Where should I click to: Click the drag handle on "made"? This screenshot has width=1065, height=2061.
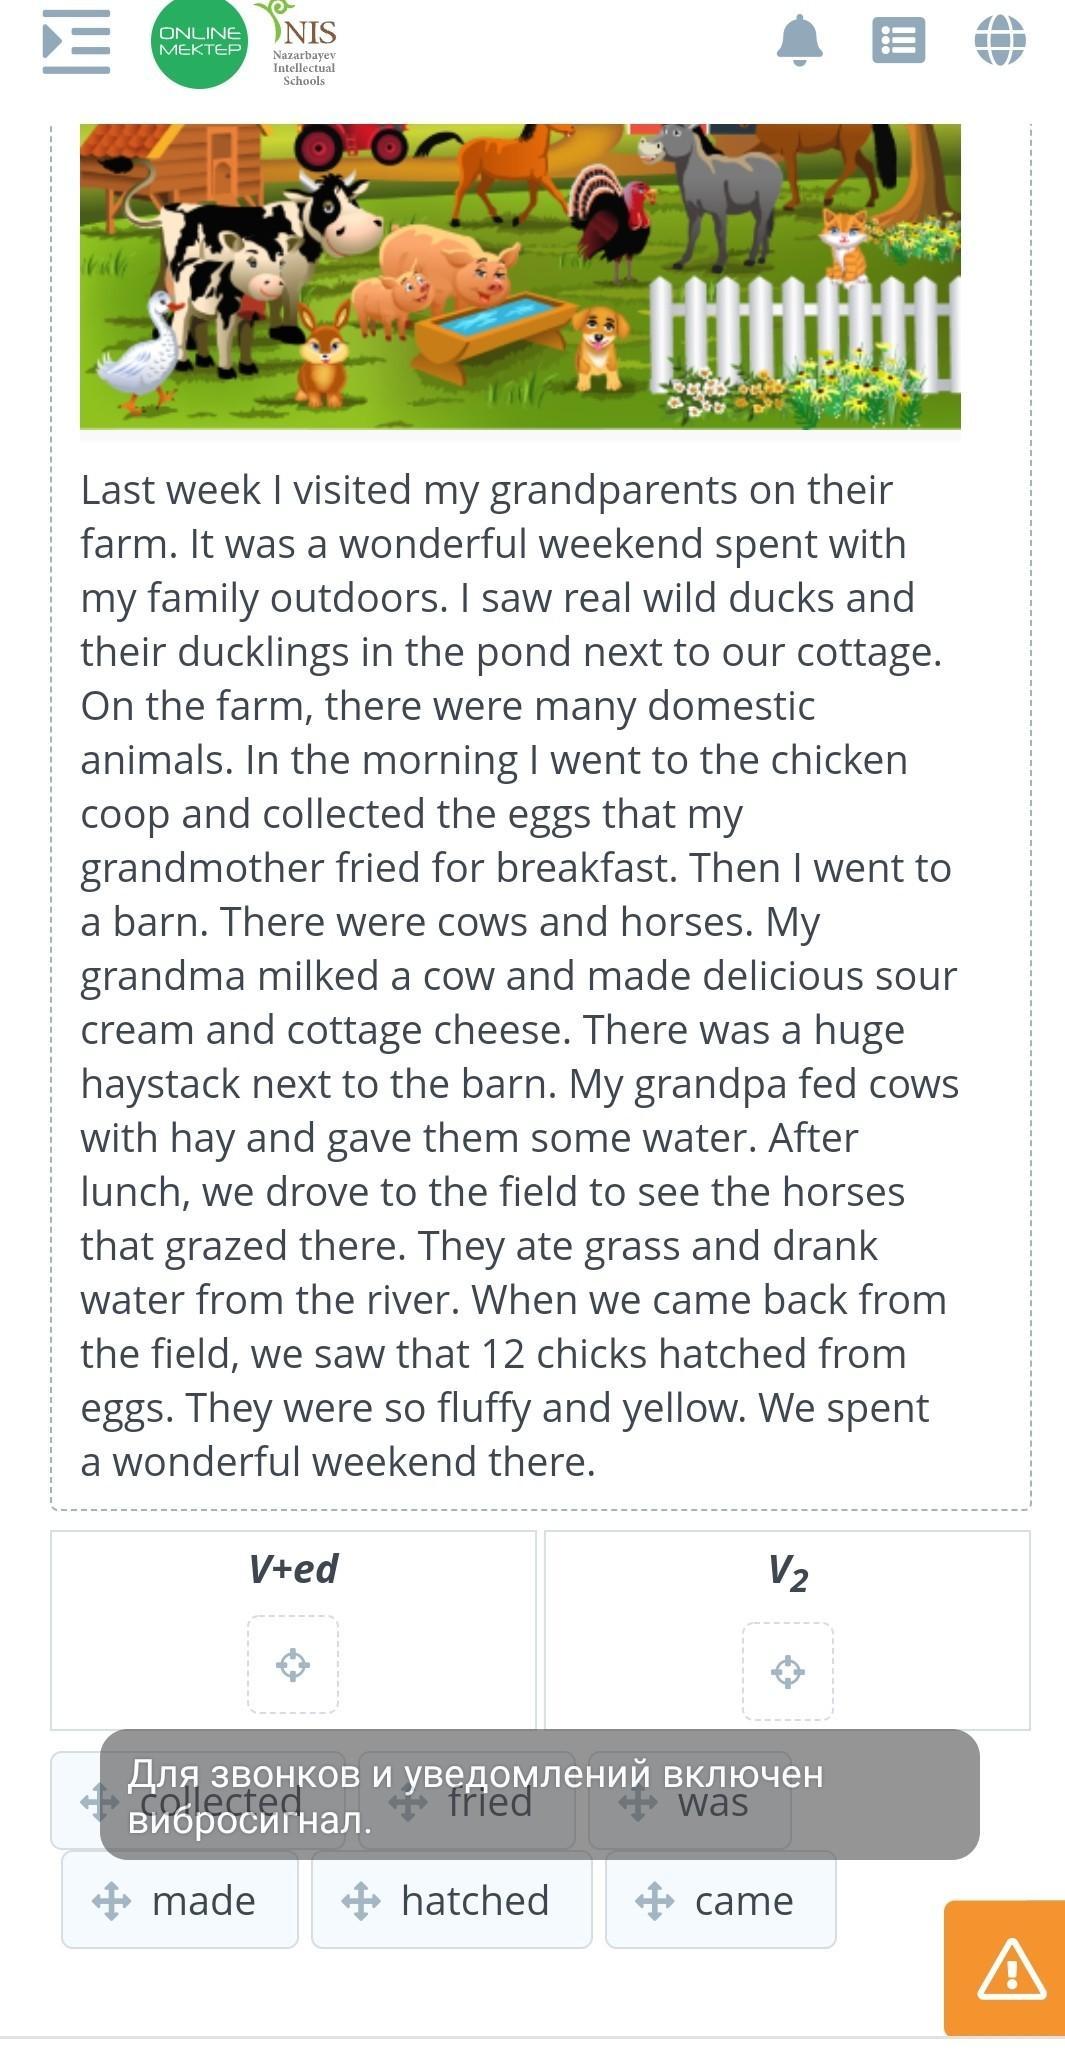tap(111, 1901)
